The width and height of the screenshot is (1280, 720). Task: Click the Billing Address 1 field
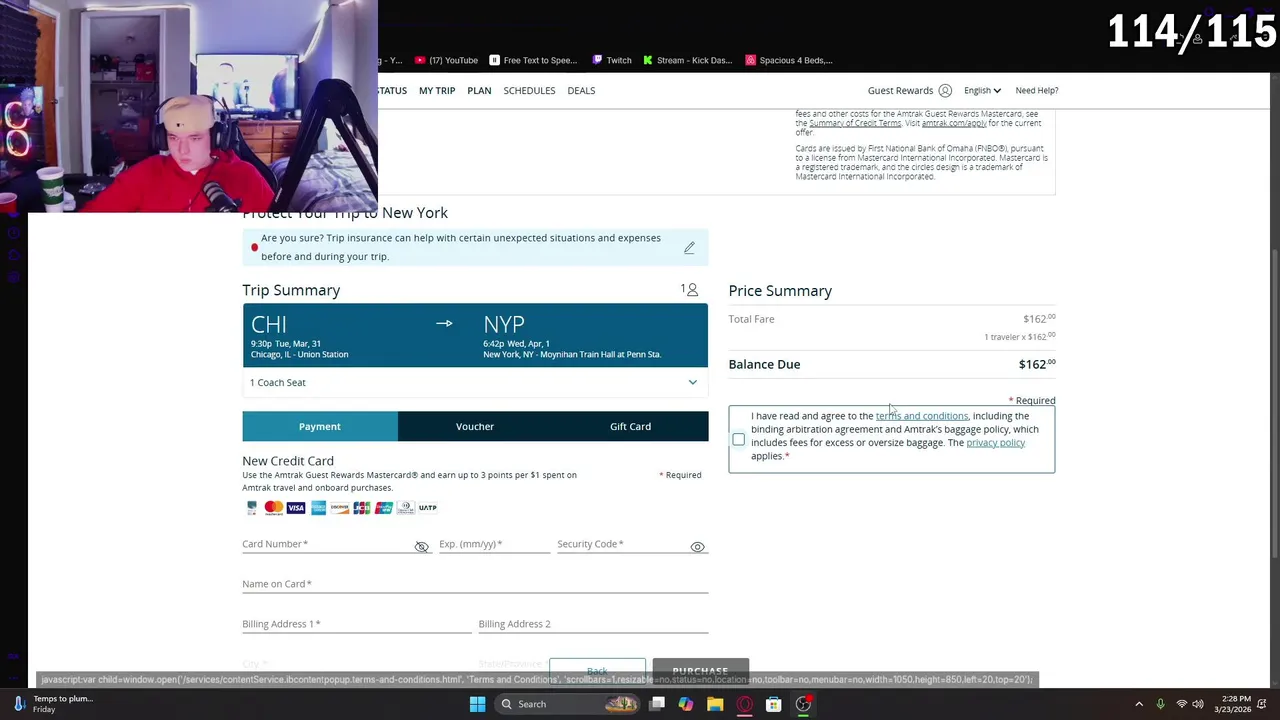[356, 624]
